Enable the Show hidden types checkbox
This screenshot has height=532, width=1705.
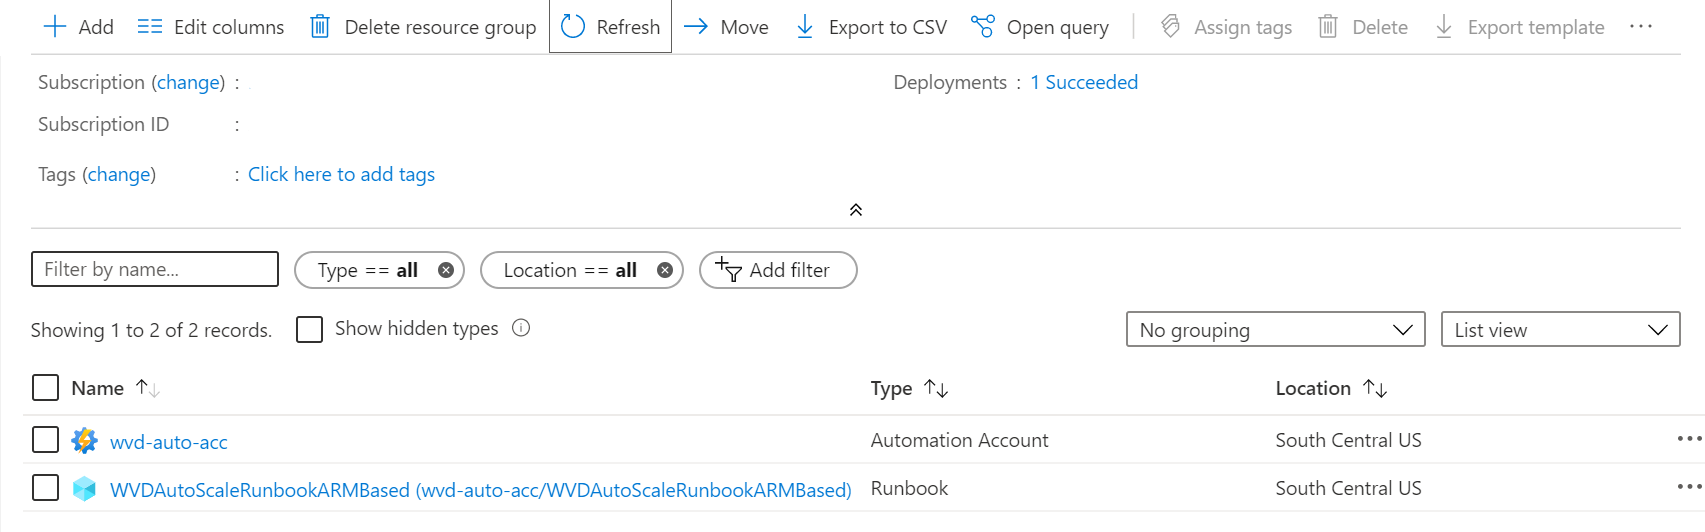(x=310, y=329)
